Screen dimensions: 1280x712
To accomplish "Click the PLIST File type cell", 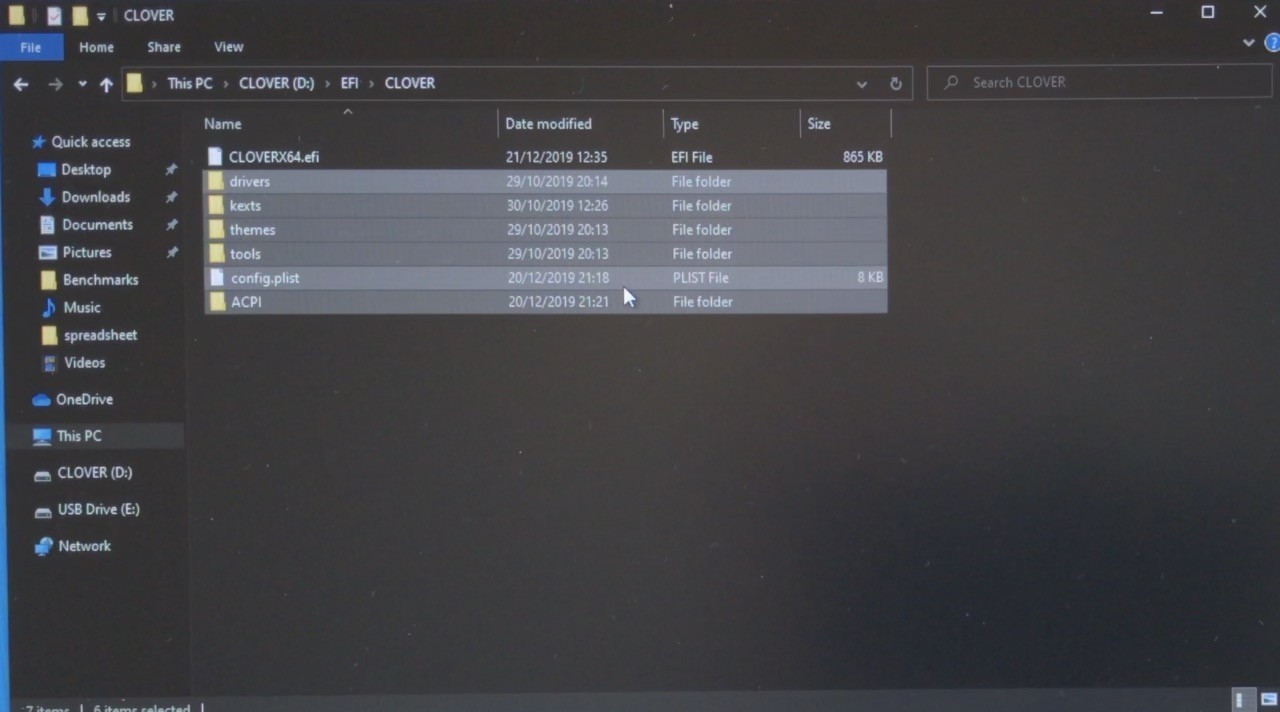I will (x=701, y=277).
